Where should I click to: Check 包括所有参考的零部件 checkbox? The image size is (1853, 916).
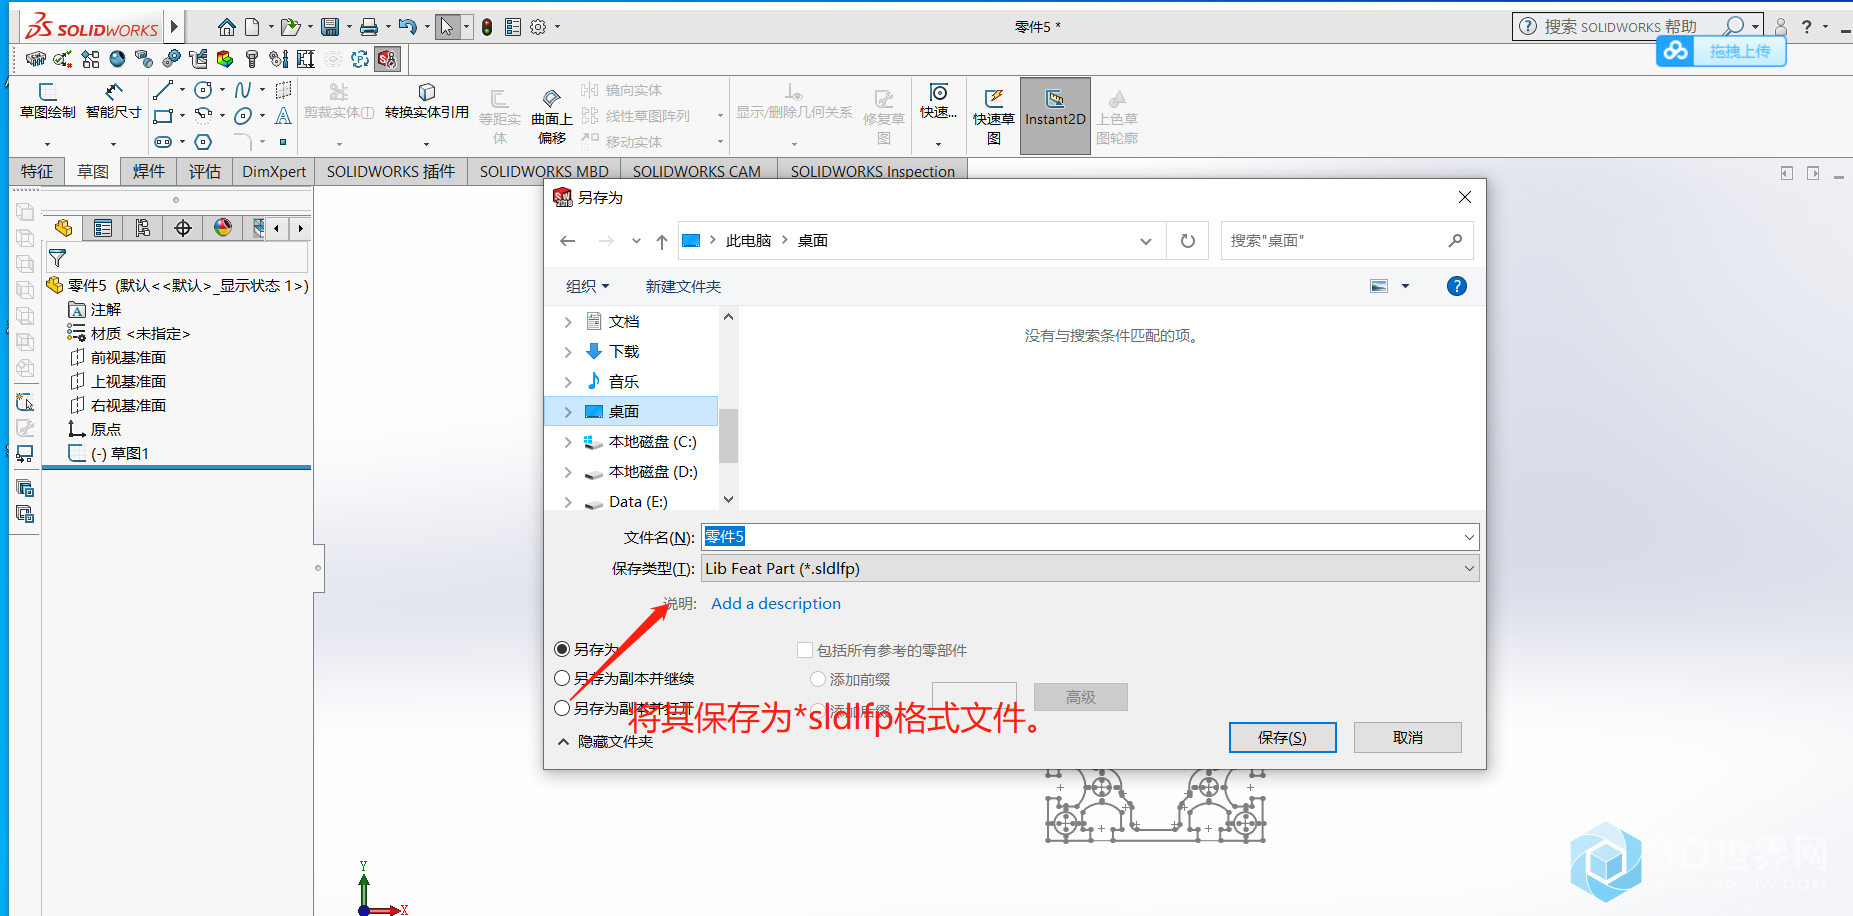tap(804, 651)
